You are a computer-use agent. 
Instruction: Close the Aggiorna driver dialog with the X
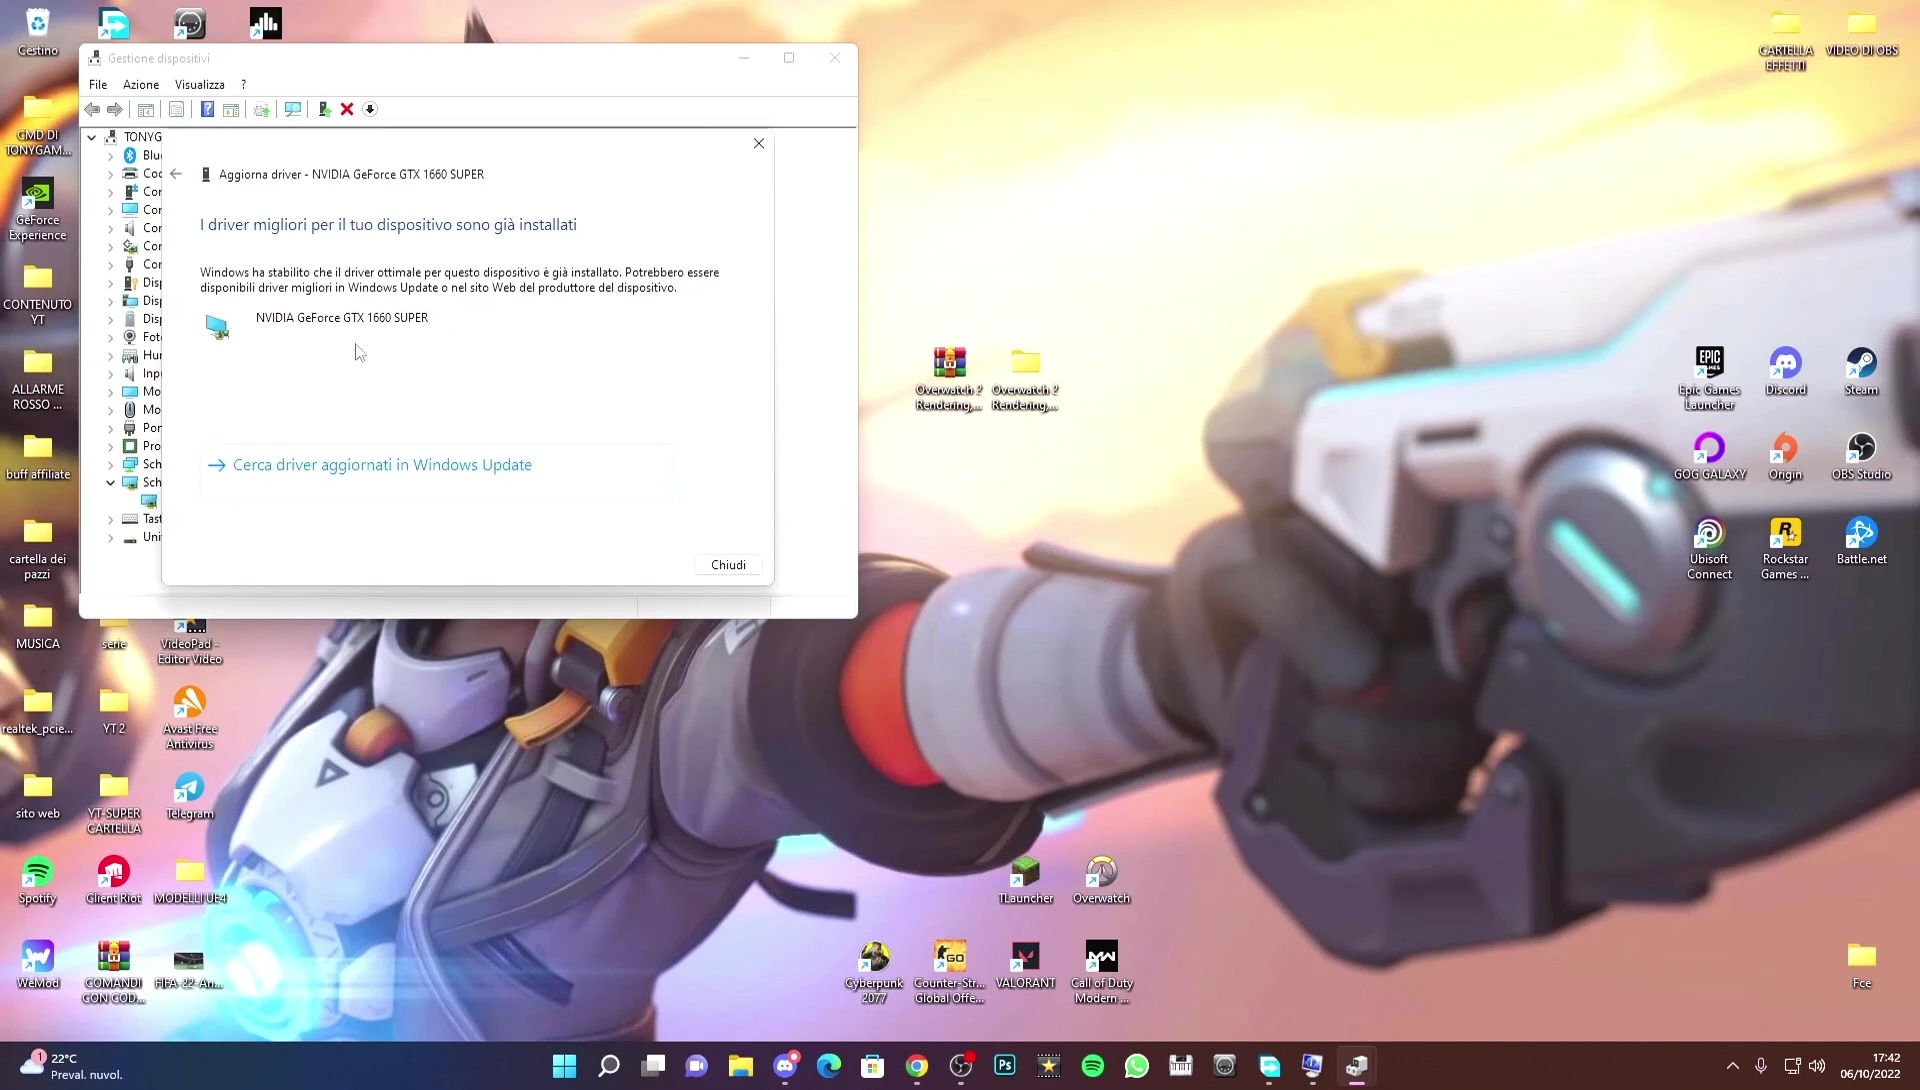point(759,144)
